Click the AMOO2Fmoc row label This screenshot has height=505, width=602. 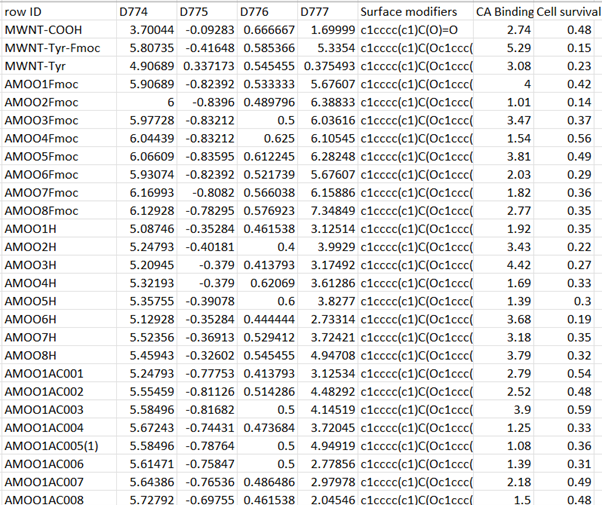tap(59, 102)
